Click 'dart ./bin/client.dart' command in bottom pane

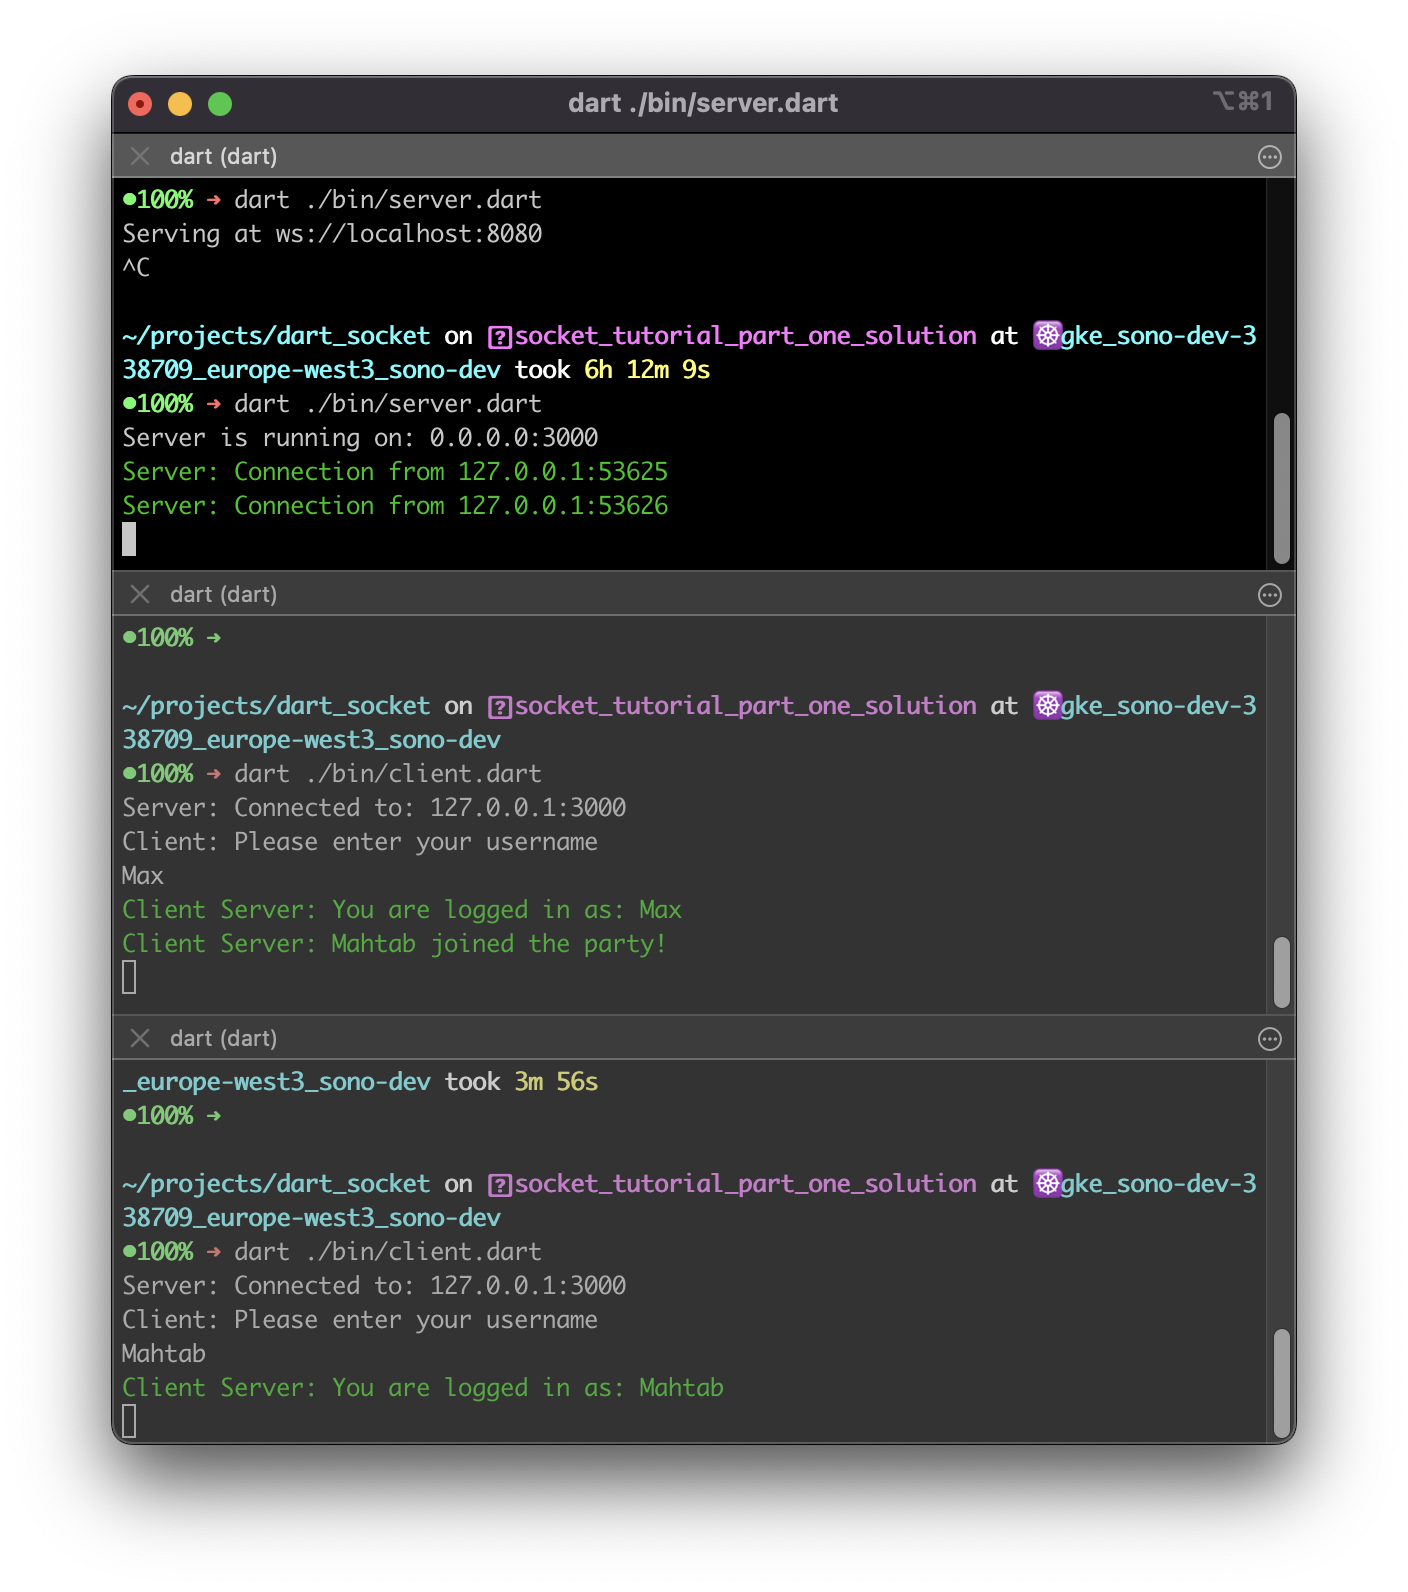[388, 1252]
